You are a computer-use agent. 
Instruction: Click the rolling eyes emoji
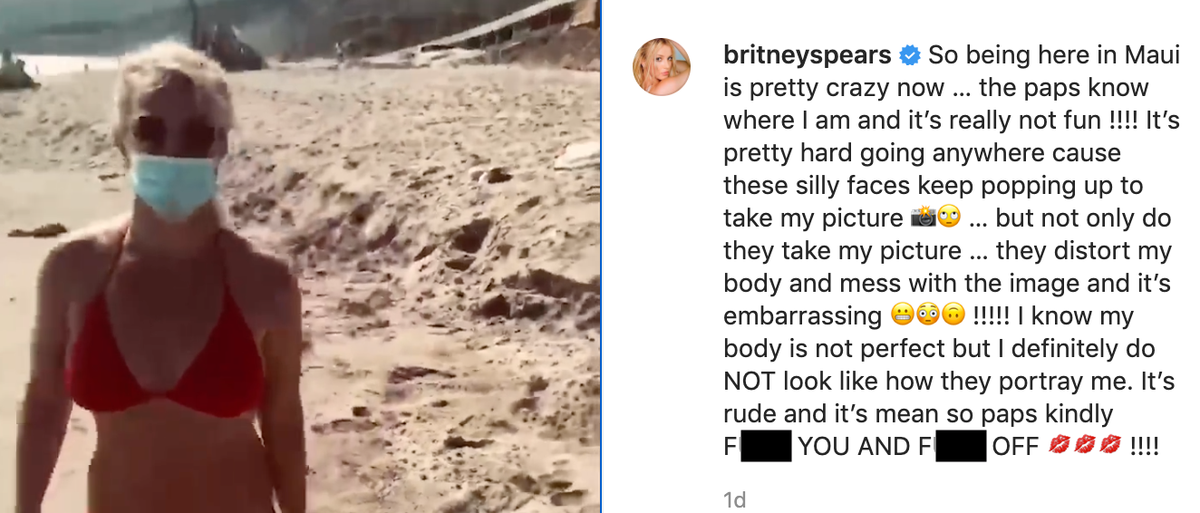[949, 218]
